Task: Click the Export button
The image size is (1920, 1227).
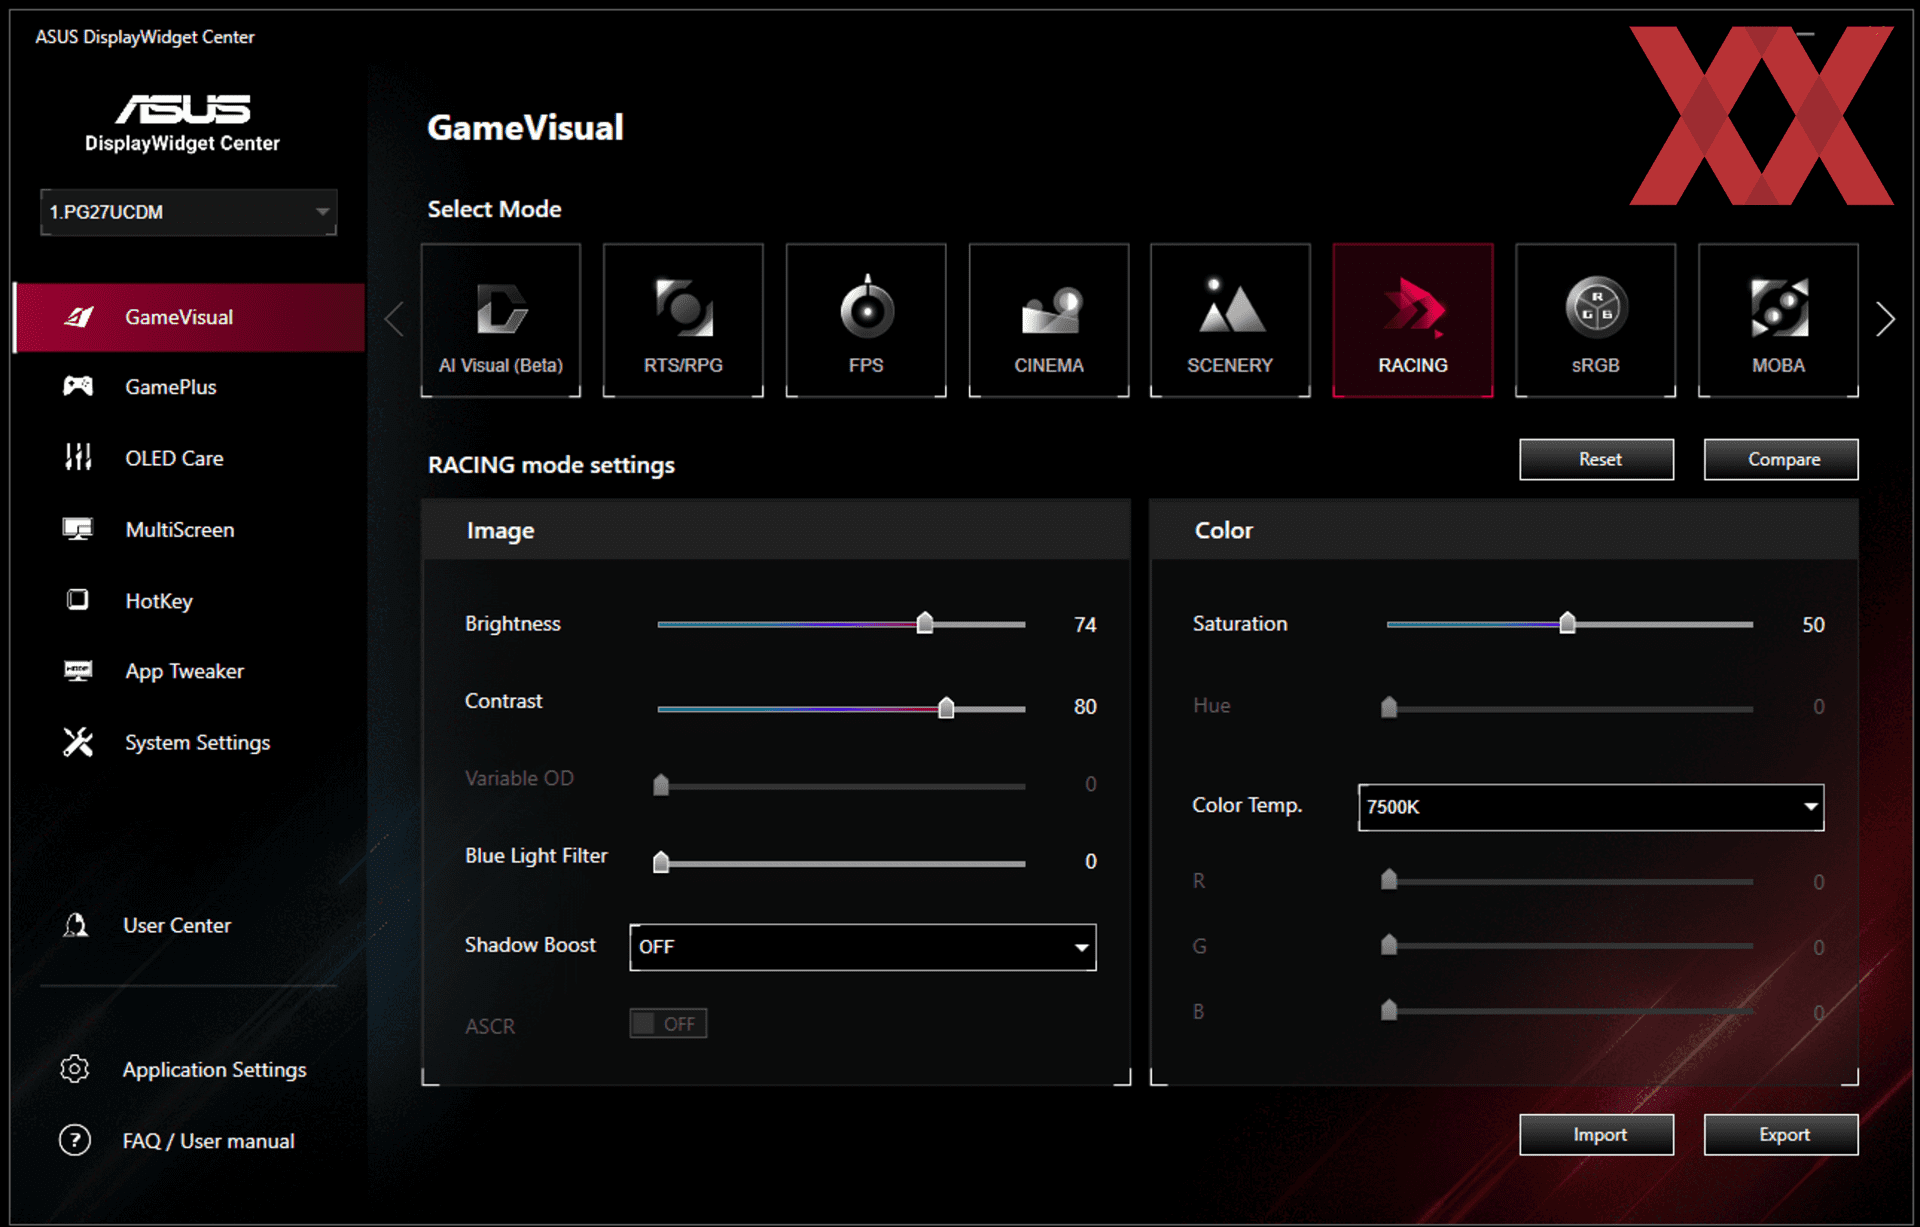Action: pyautogui.click(x=1781, y=1135)
